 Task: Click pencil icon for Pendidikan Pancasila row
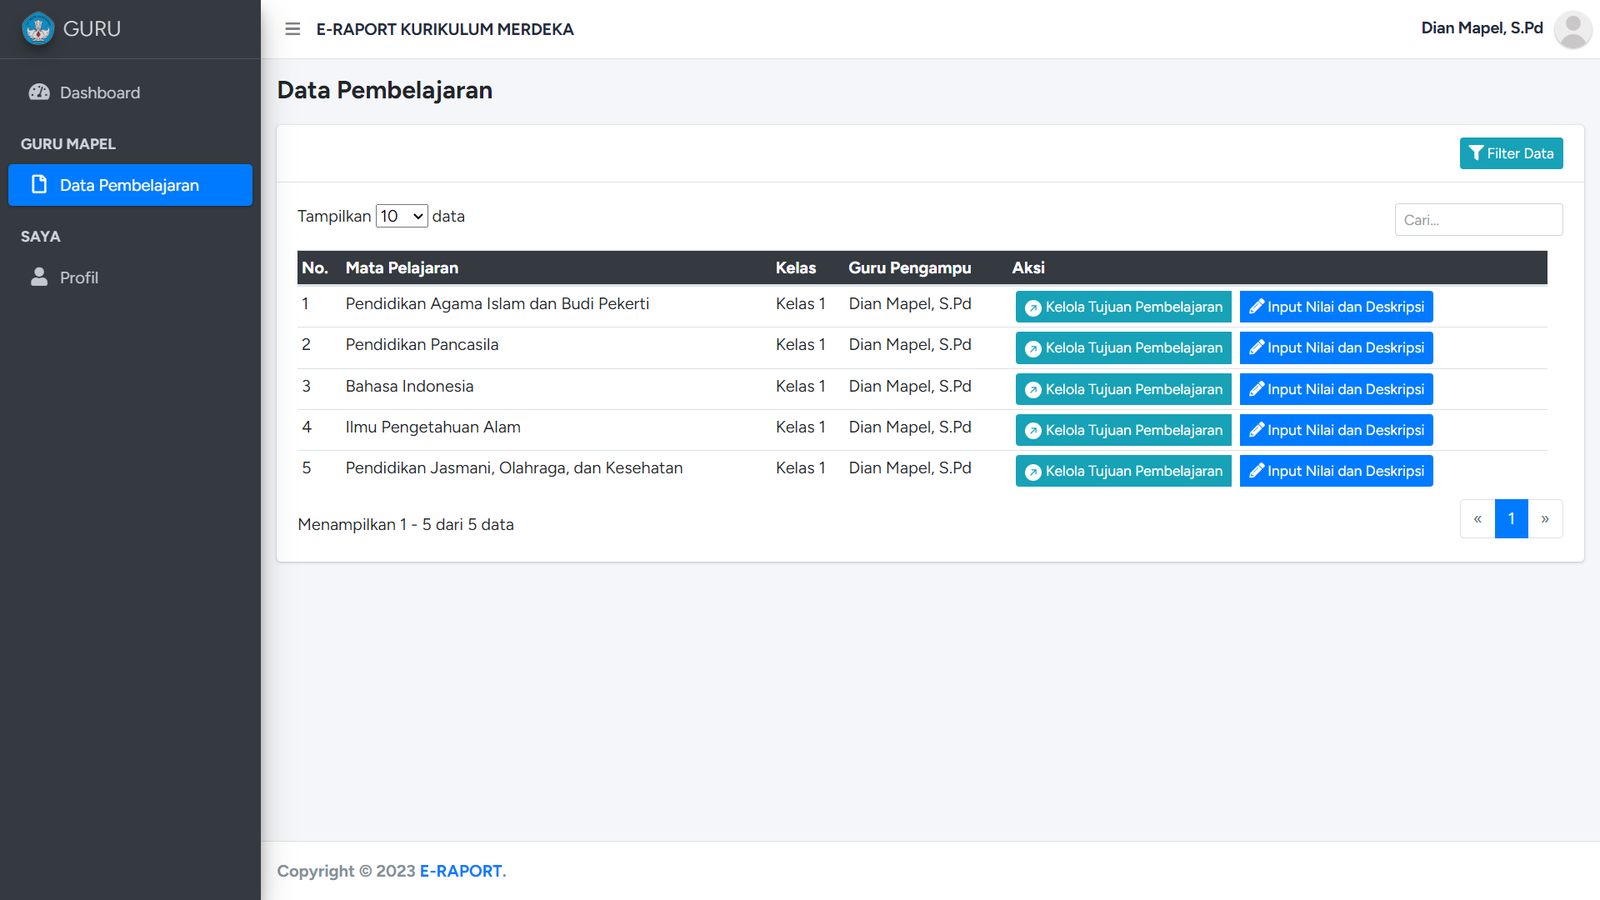[1256, 347]
